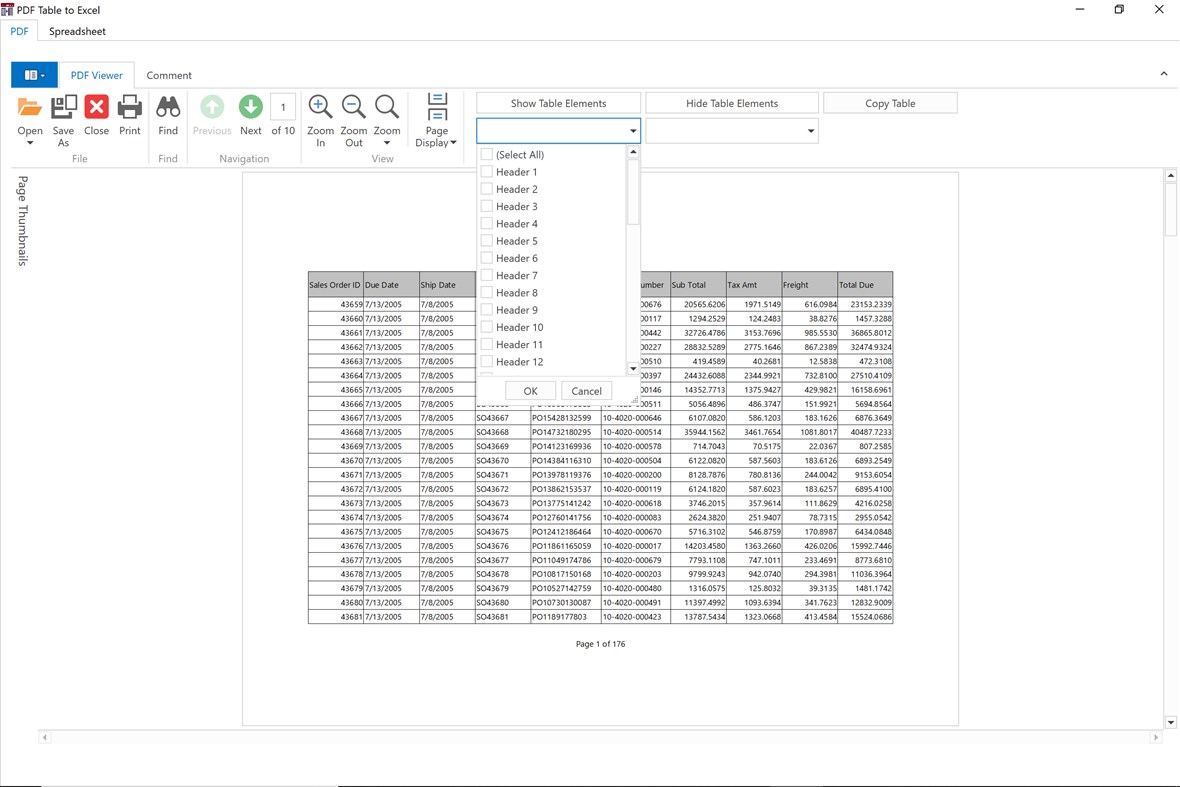The image size is (1180, 787).
Task: Click the Copy Table button
Action: point(890,103)
